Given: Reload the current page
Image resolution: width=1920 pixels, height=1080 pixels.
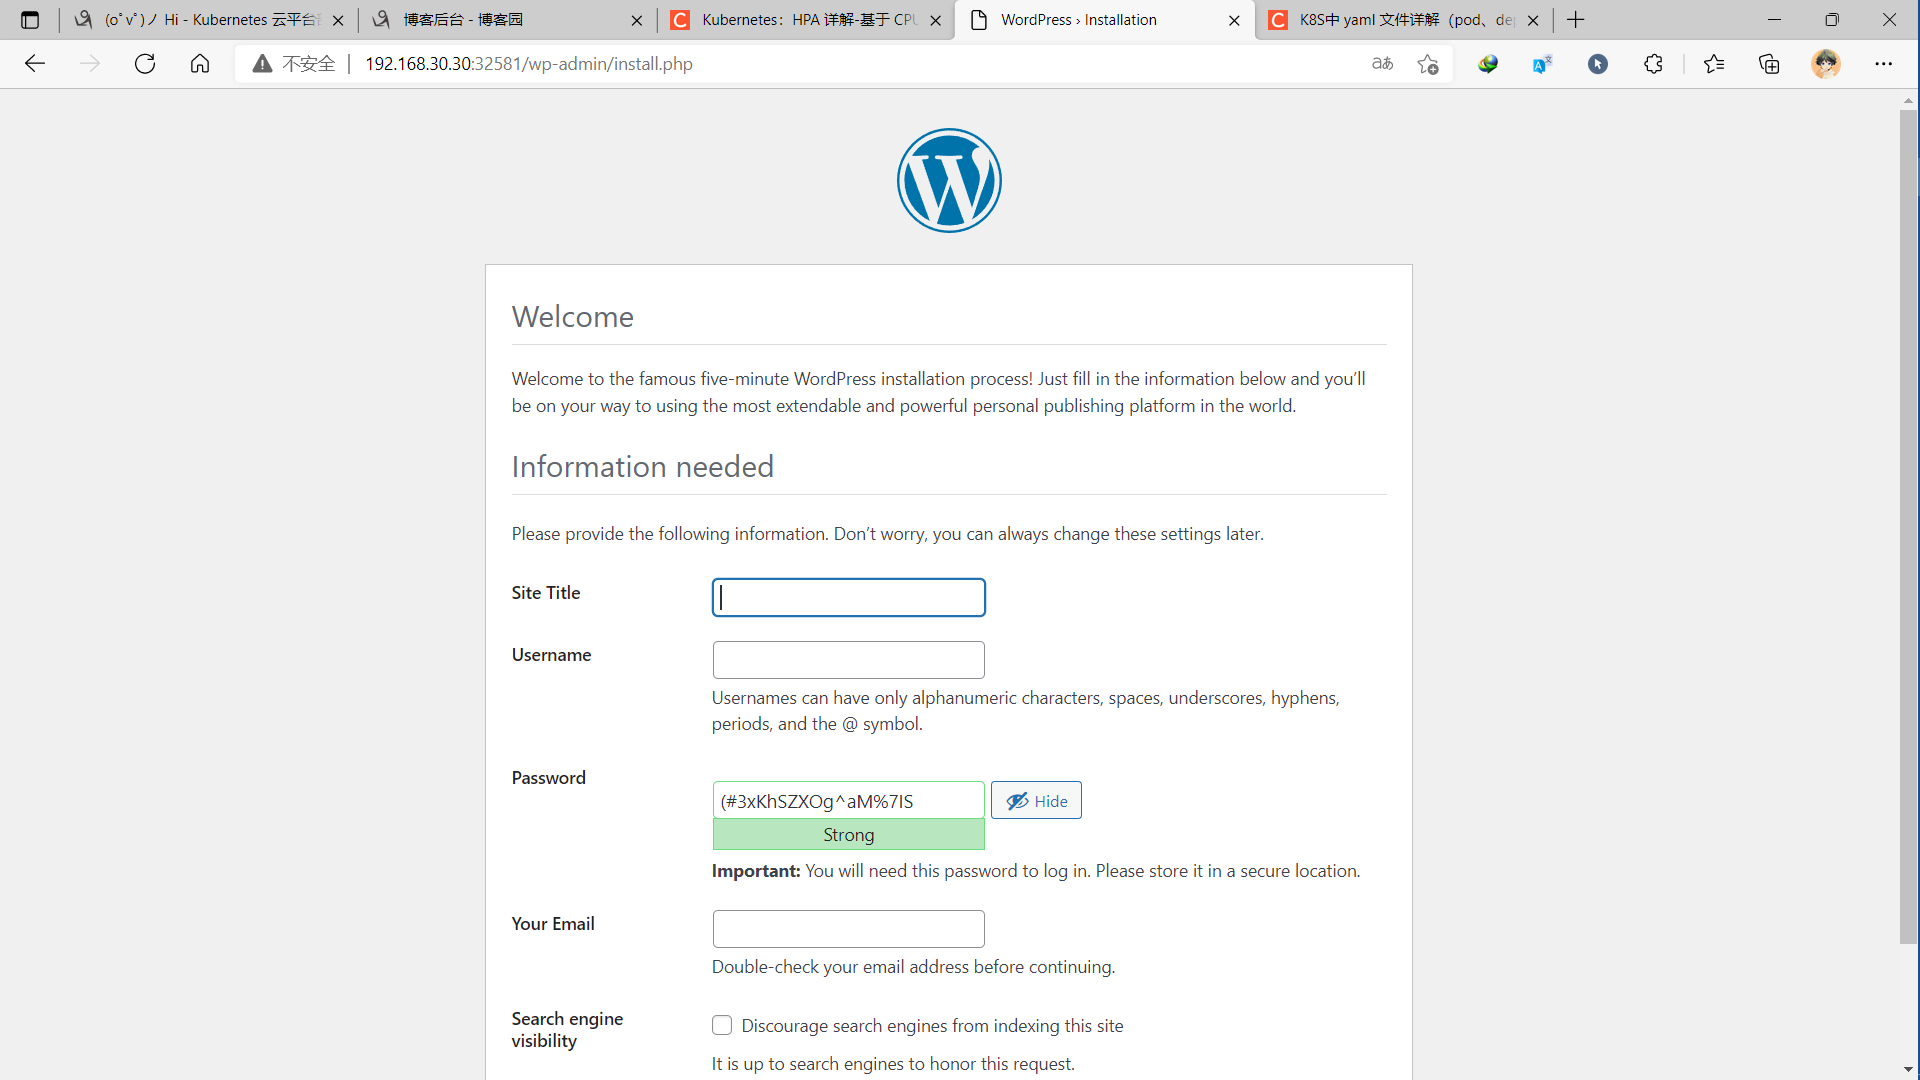Looking at the screenshot, I should [x=145, y=63].
